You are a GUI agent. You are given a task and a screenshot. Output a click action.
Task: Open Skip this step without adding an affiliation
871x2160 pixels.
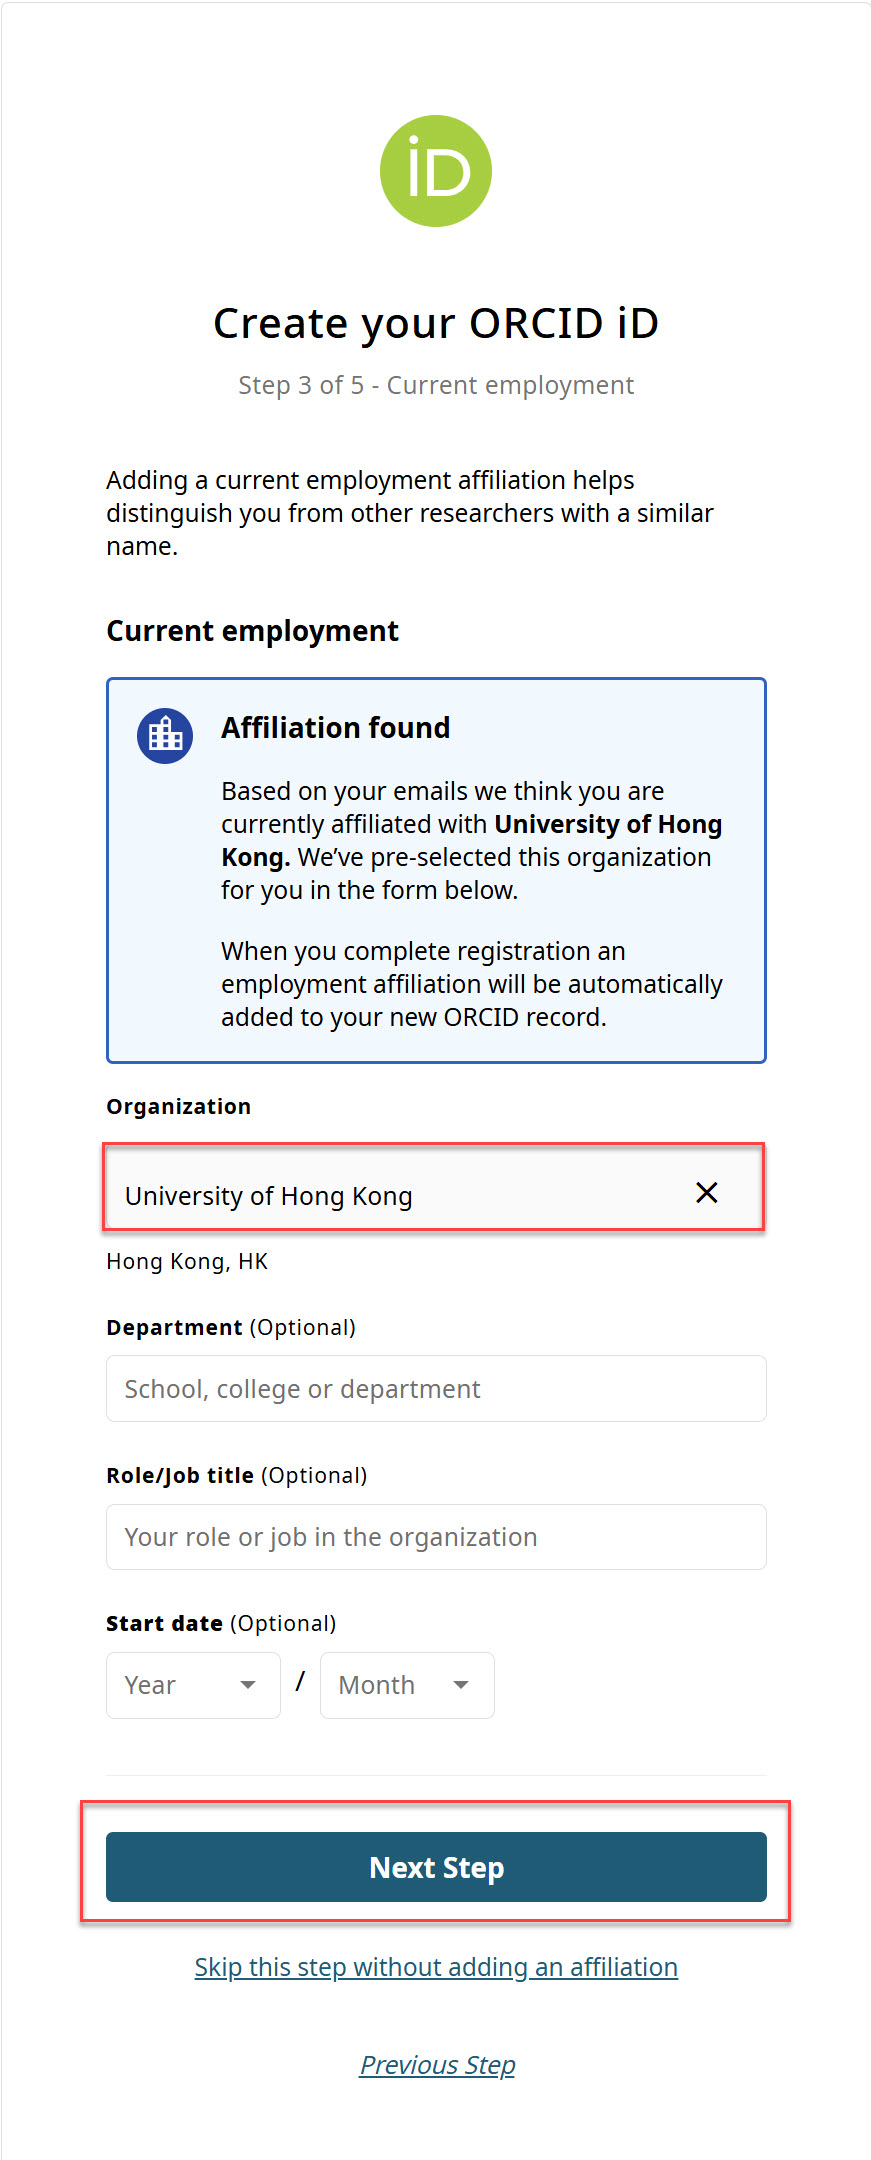pos(435,1966)
